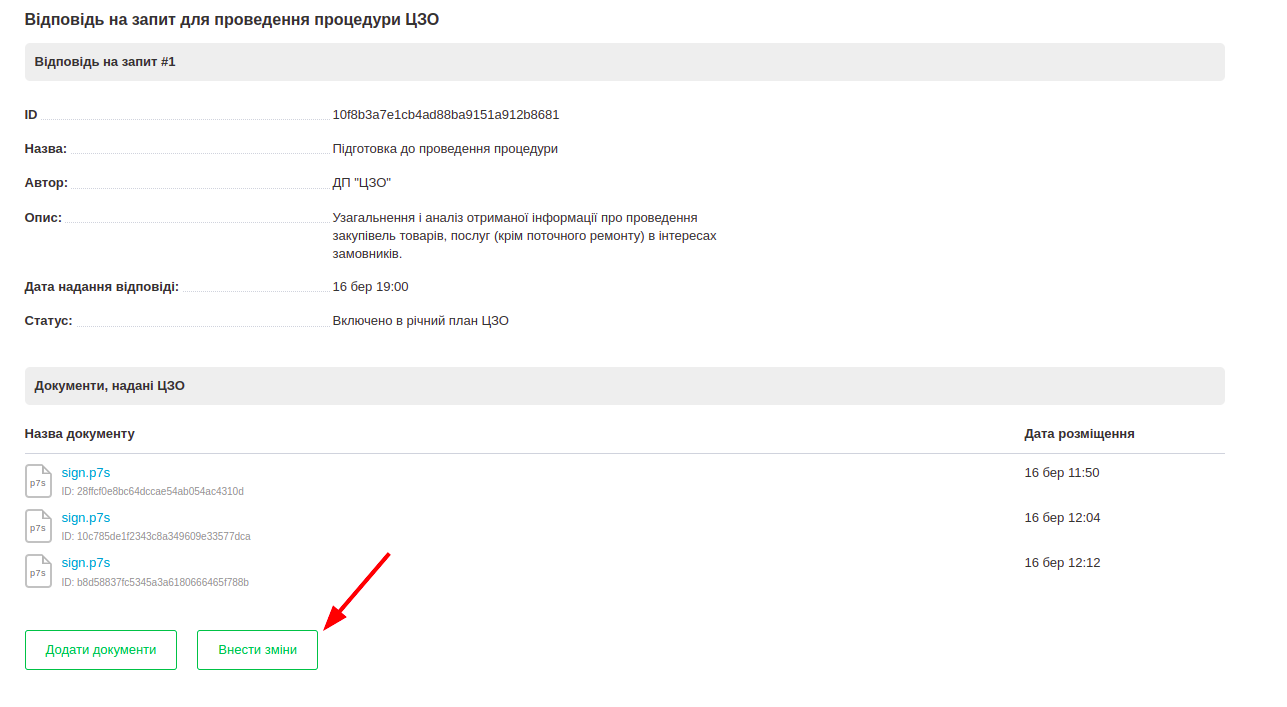The width and height of the screenshot is (1287, 707).
Task: Click the title value "Підготовка до проведення процедури"
Action: [x=445, y=149]
